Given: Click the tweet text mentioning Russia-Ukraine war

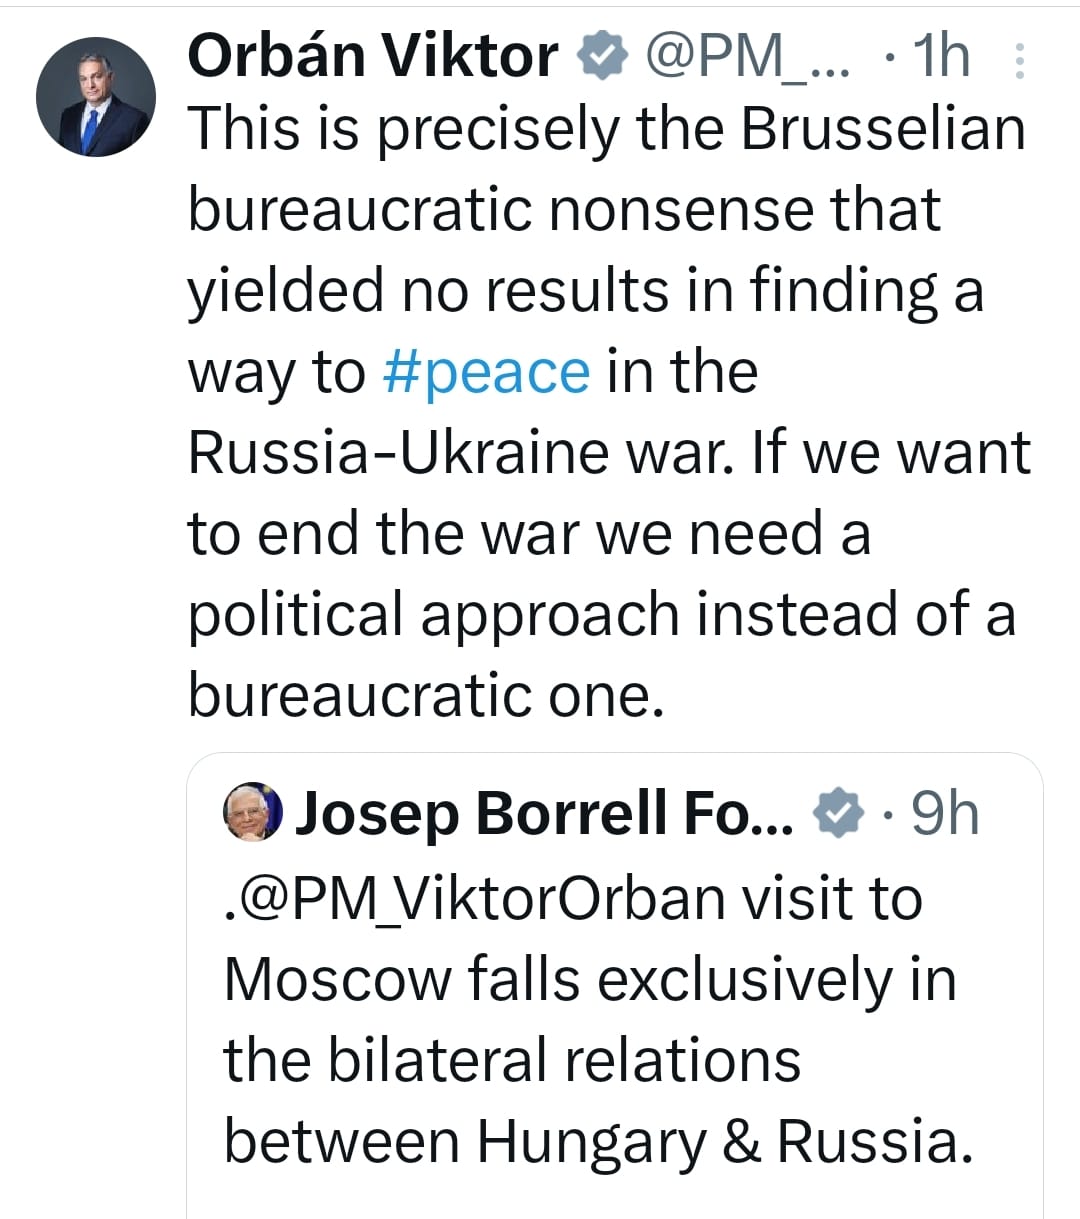Looking at the screenshot, I should tap(420, 452).
